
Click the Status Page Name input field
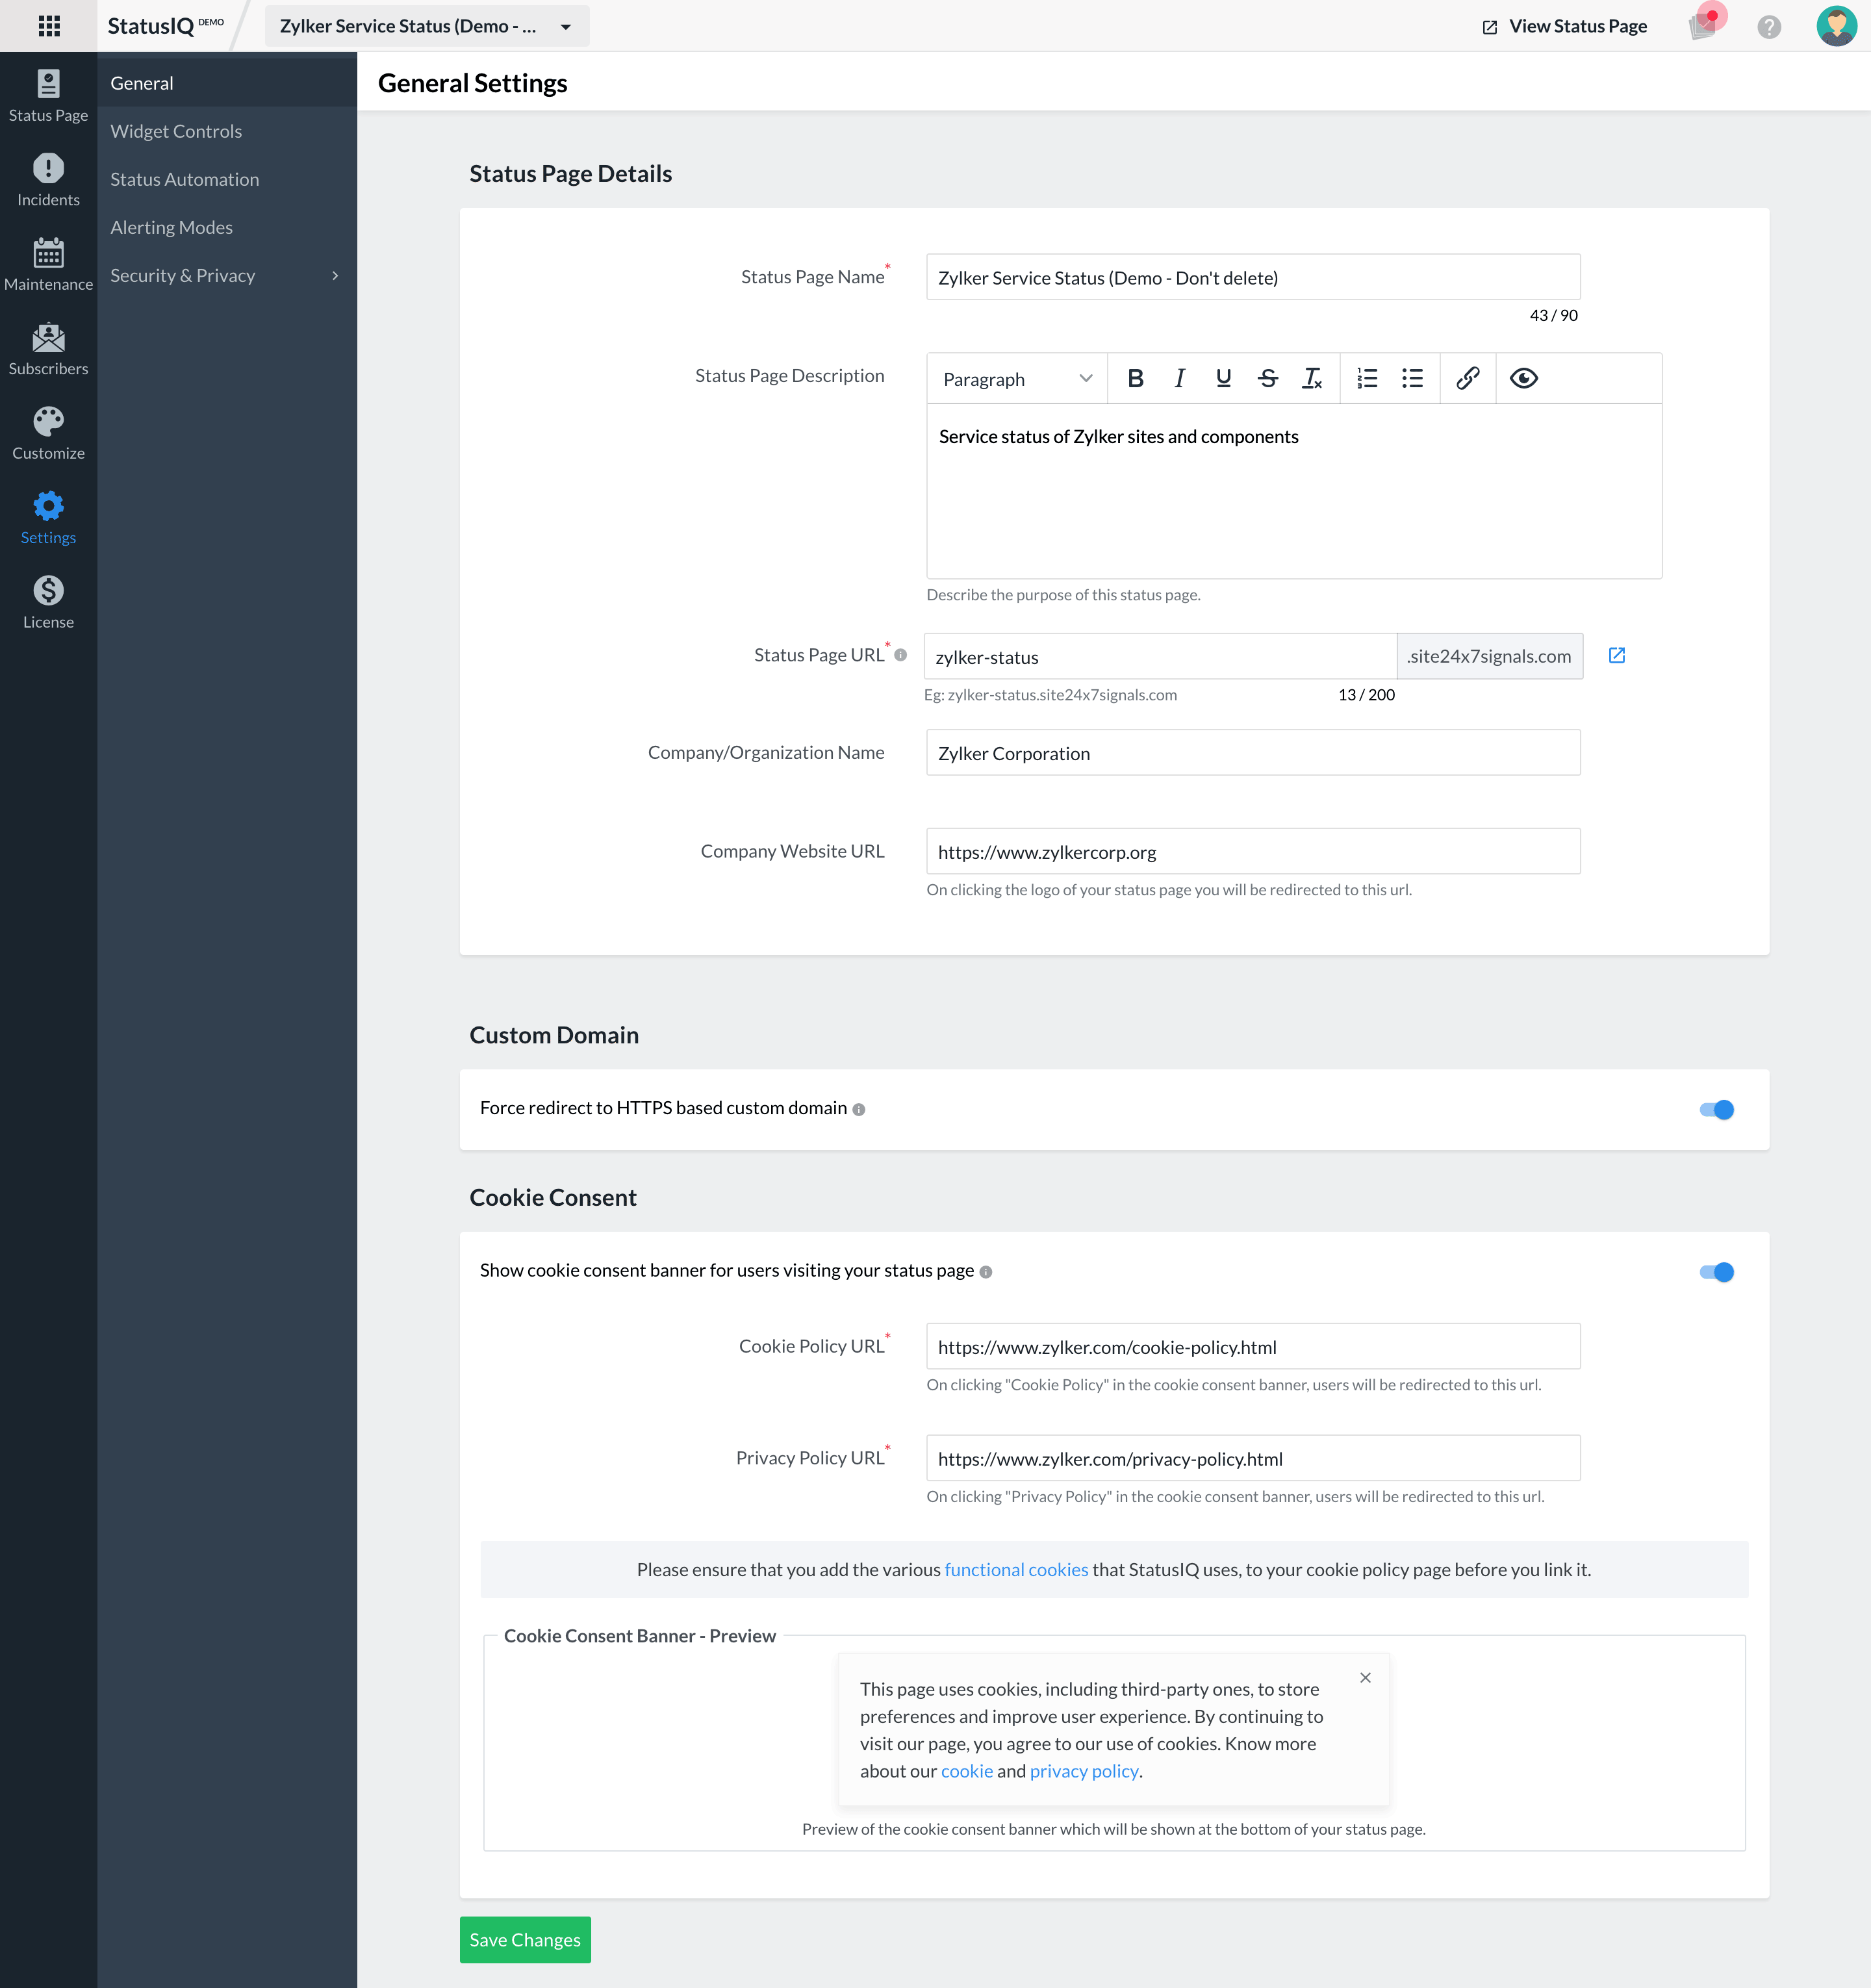[x=1252, y=276]
